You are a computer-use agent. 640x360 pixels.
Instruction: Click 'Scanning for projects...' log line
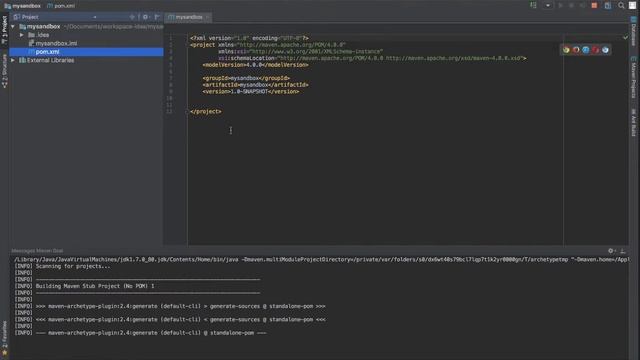tap(62, 266)
